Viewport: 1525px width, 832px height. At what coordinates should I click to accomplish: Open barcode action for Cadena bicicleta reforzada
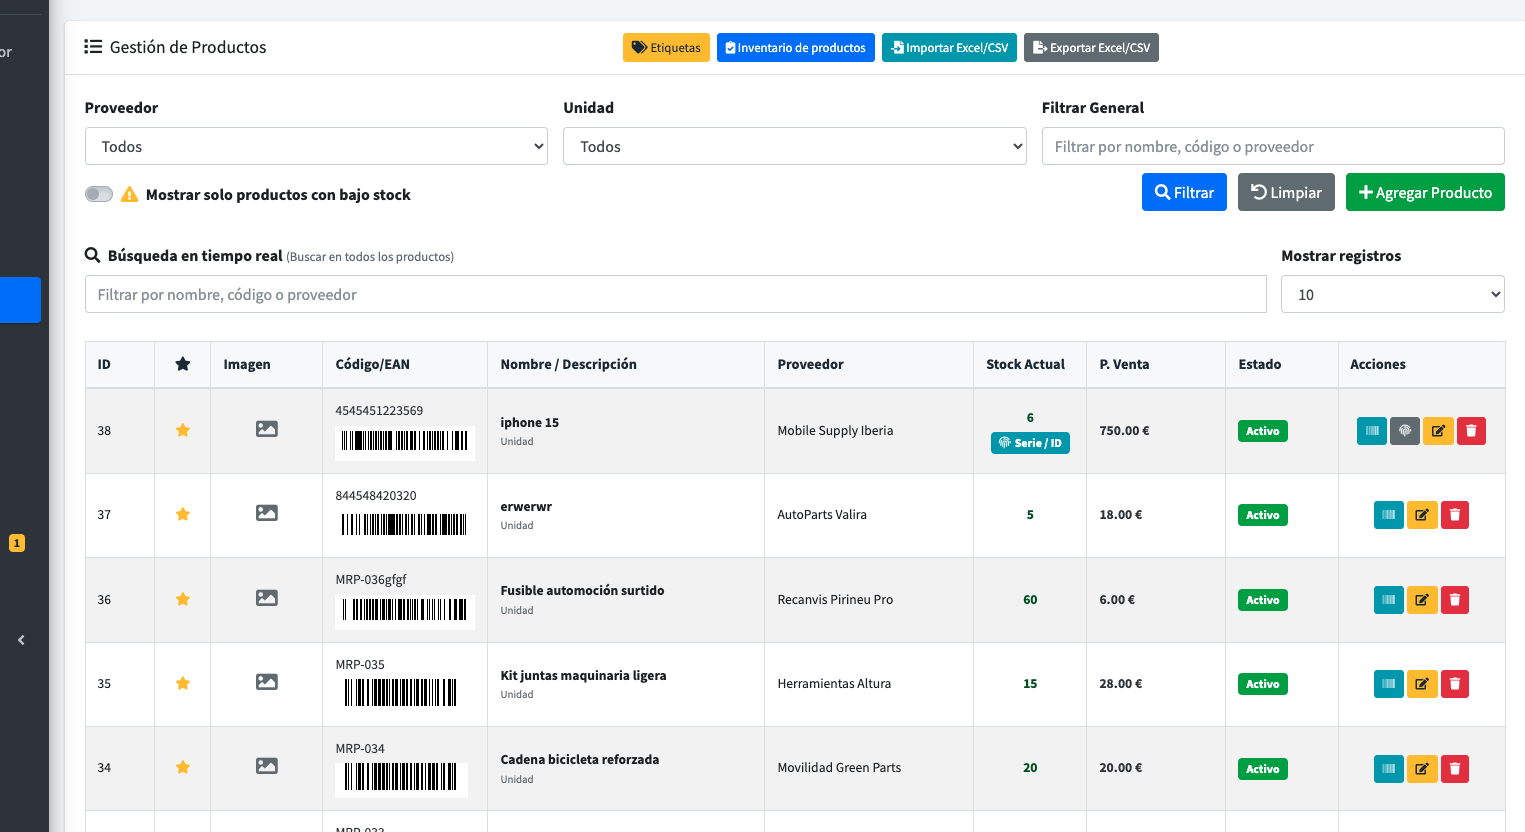(x=1389, y=769)
